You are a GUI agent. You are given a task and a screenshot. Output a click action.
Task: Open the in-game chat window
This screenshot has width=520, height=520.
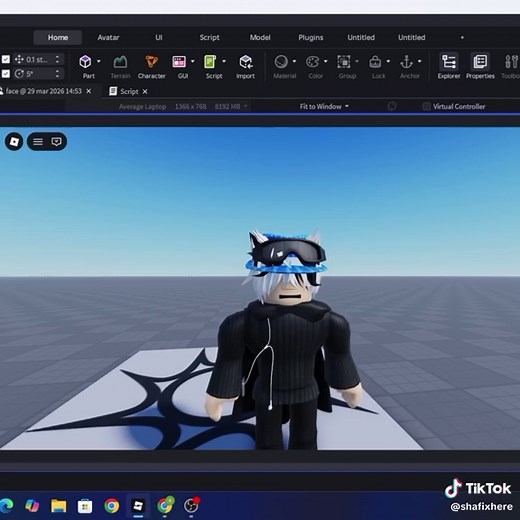click(x=56, y=142)
